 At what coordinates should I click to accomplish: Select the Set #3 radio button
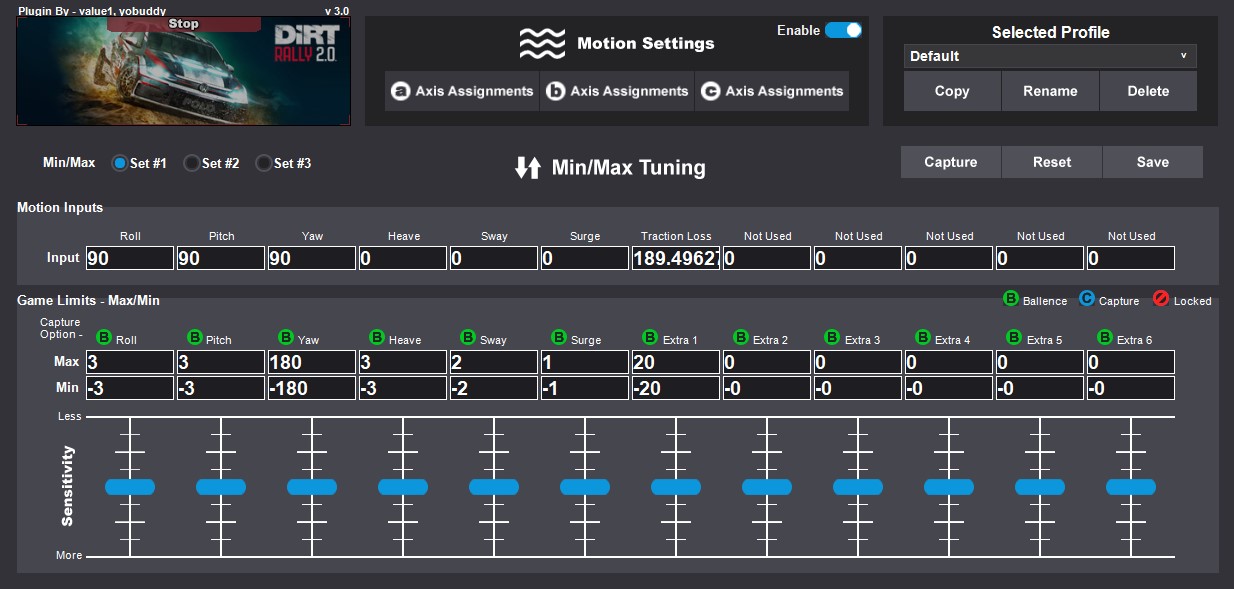click(x=263, y=163)
